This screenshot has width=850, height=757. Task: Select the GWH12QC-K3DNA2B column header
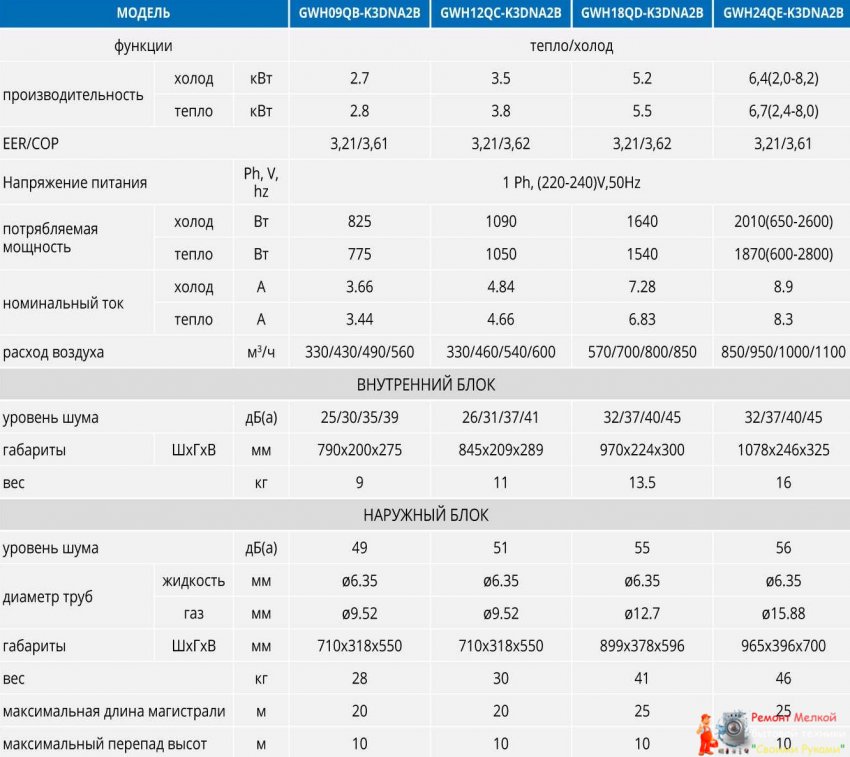[x=501, y=13]
